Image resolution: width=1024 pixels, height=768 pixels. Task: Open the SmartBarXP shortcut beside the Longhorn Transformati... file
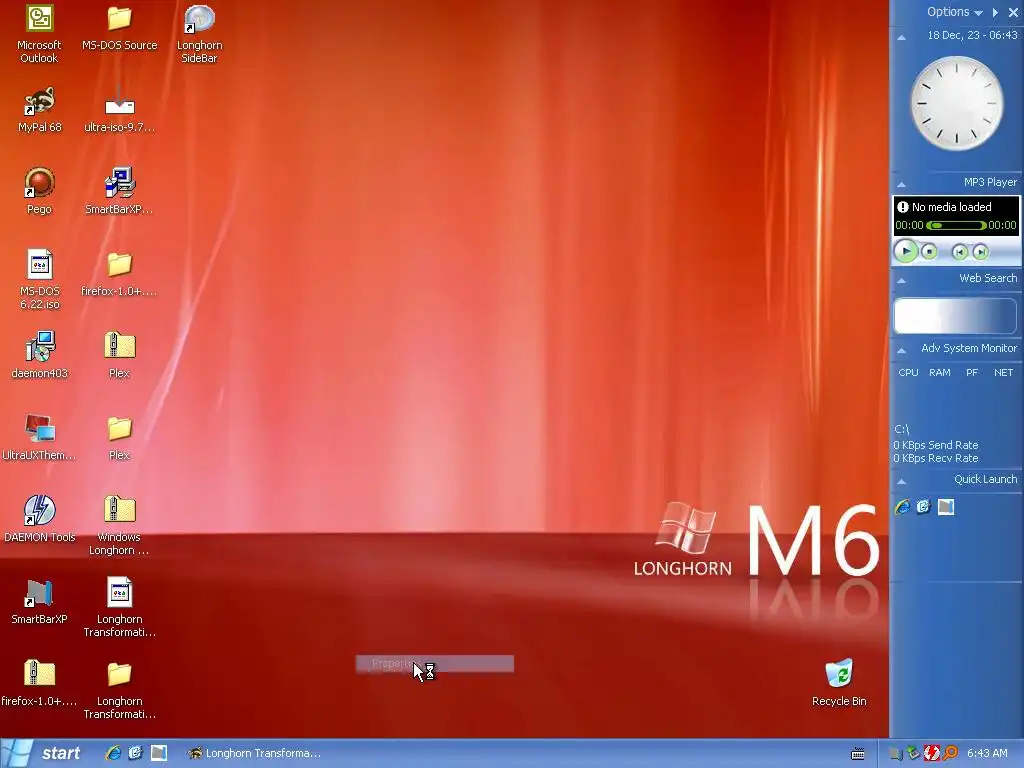click(39, 593)
